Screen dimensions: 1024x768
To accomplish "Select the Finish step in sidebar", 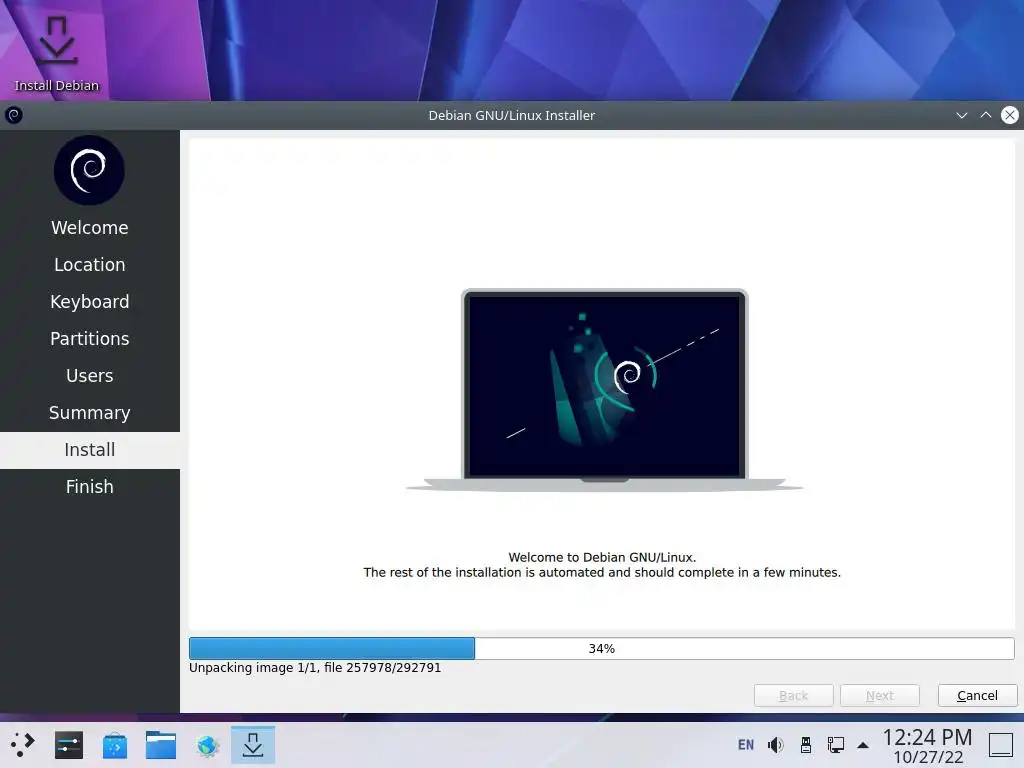I will click(89, 487).
